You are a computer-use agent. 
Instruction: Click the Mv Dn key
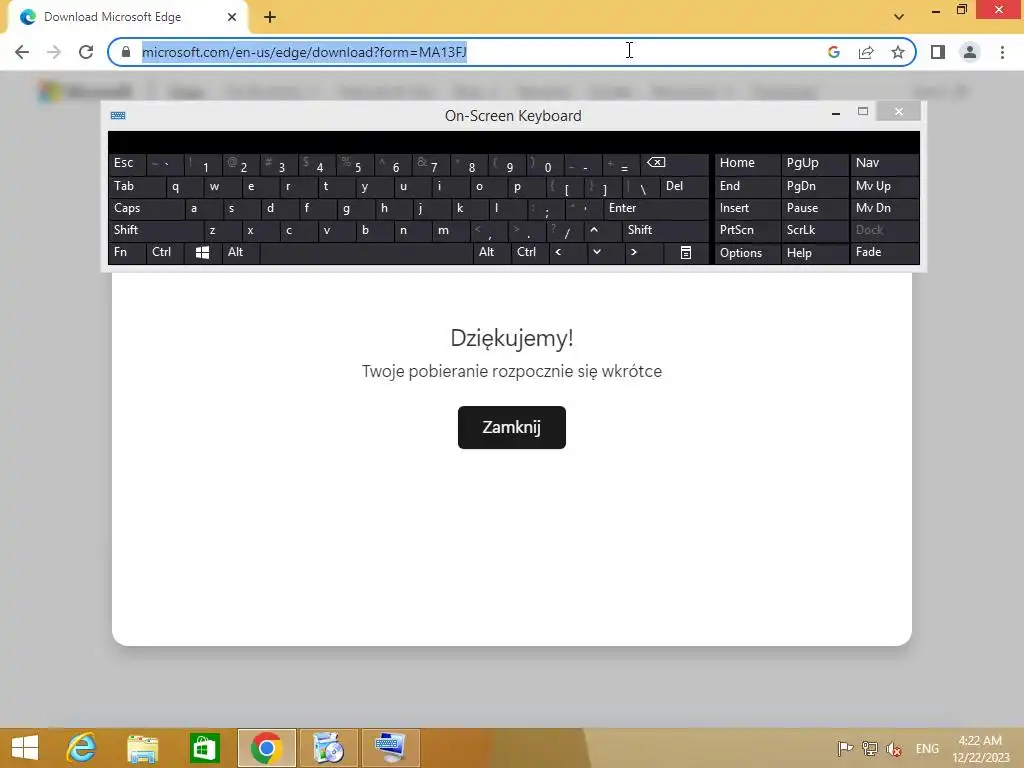(884, 208)
